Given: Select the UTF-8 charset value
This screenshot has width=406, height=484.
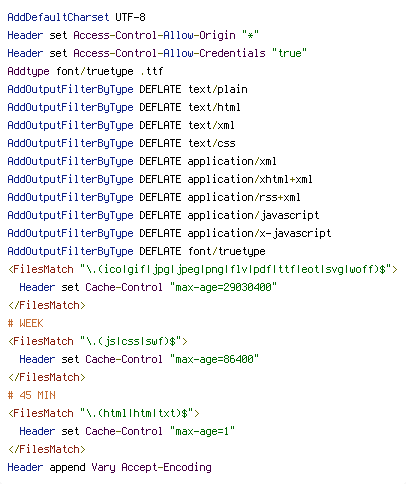Looking at the screenshot, I should coord(130,17).
